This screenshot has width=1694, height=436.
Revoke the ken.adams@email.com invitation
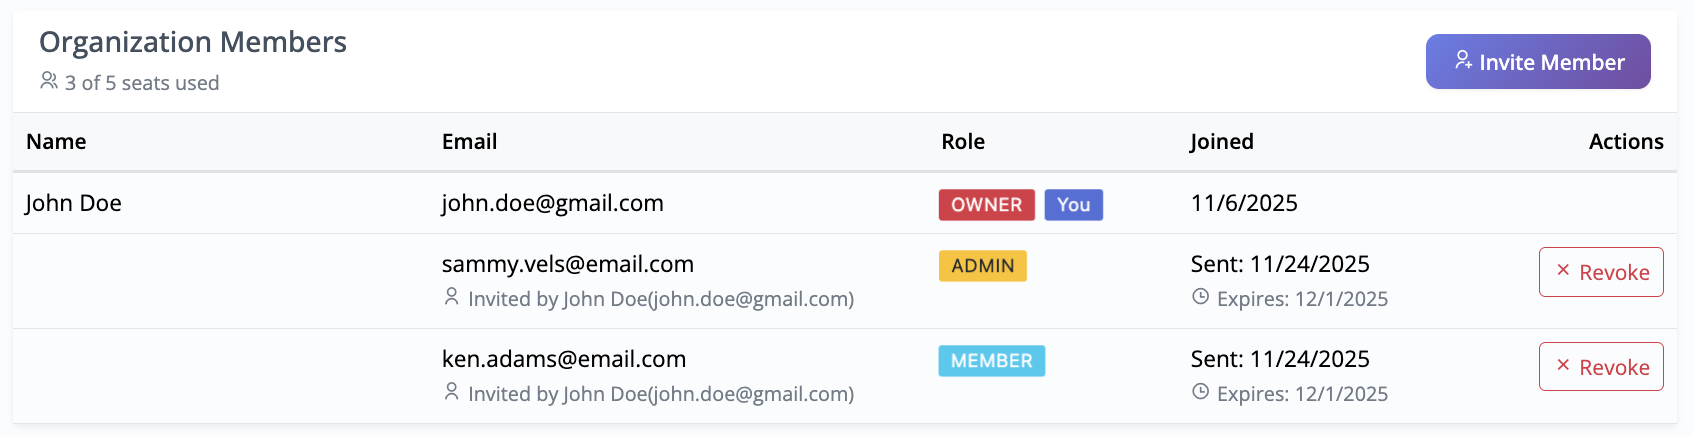[1600, 367]
